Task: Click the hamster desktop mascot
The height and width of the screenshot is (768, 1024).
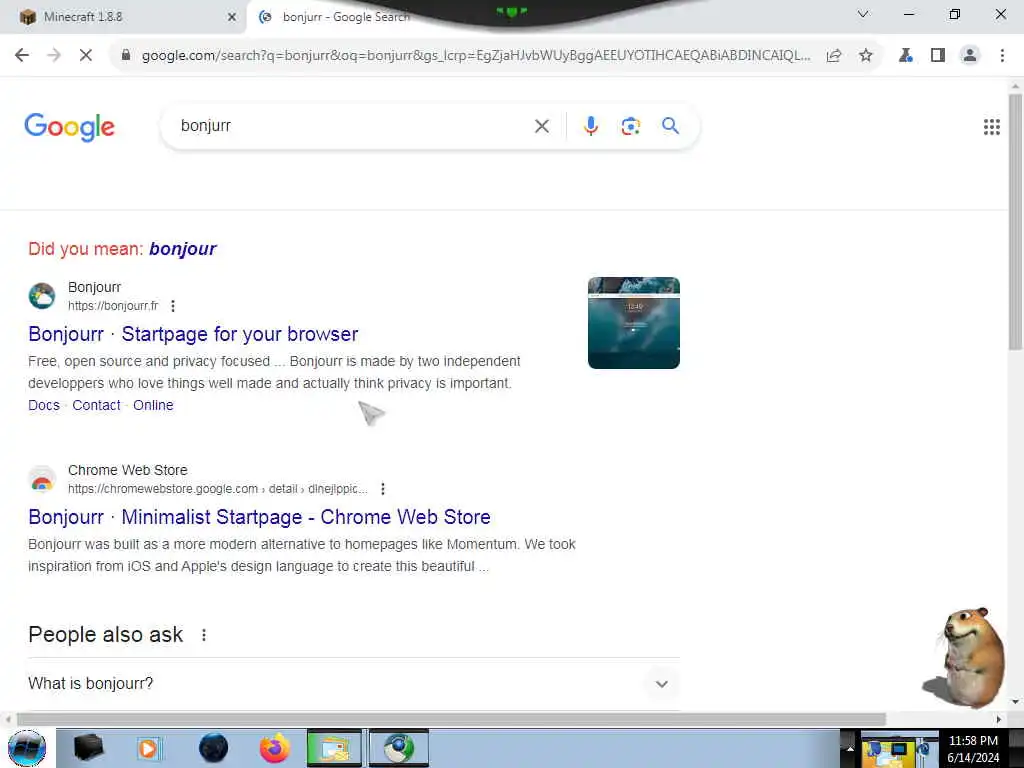Action: (x=965, y=658)
